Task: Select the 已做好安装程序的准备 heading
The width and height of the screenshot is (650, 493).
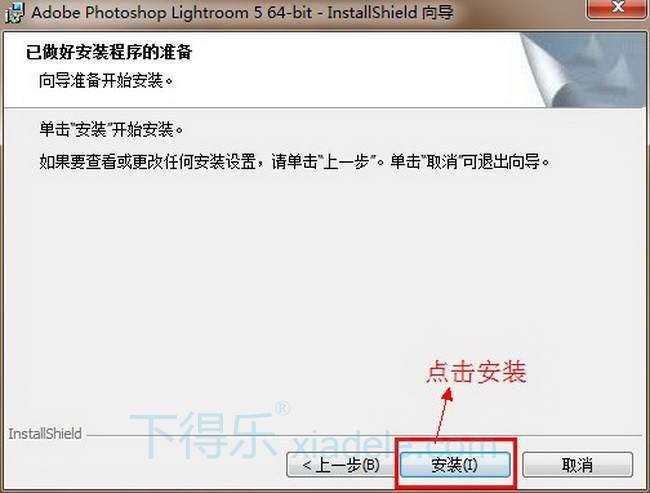Action: [109, 52]
